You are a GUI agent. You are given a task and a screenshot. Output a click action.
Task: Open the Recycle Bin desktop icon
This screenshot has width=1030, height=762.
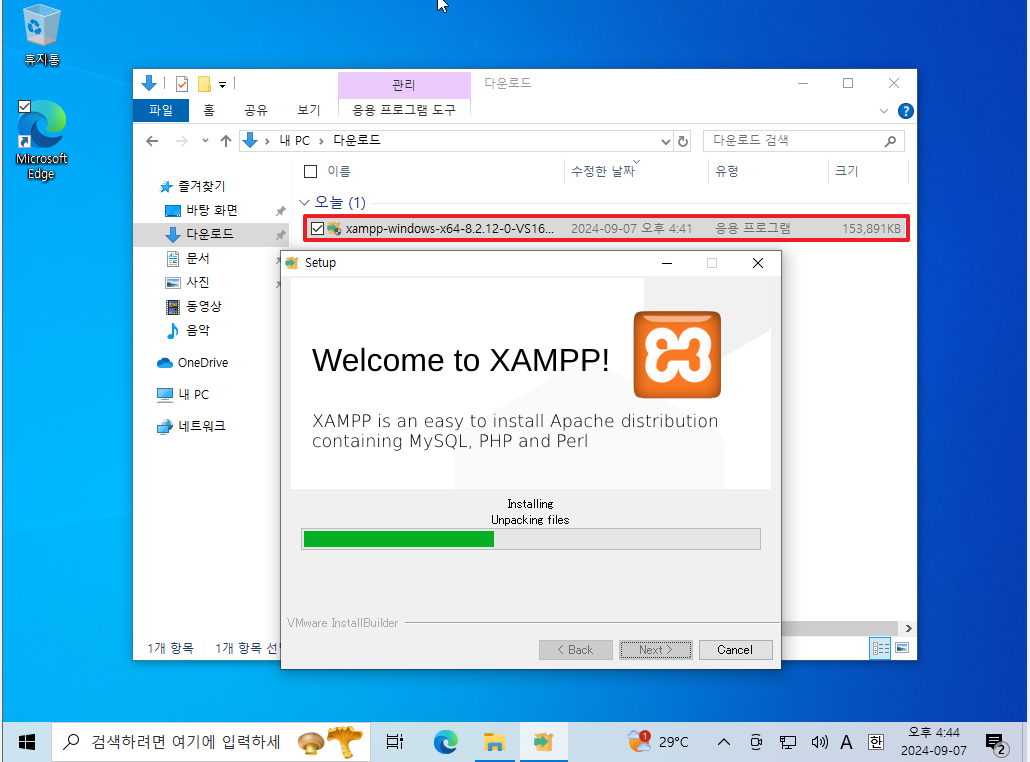pos(41,35)
